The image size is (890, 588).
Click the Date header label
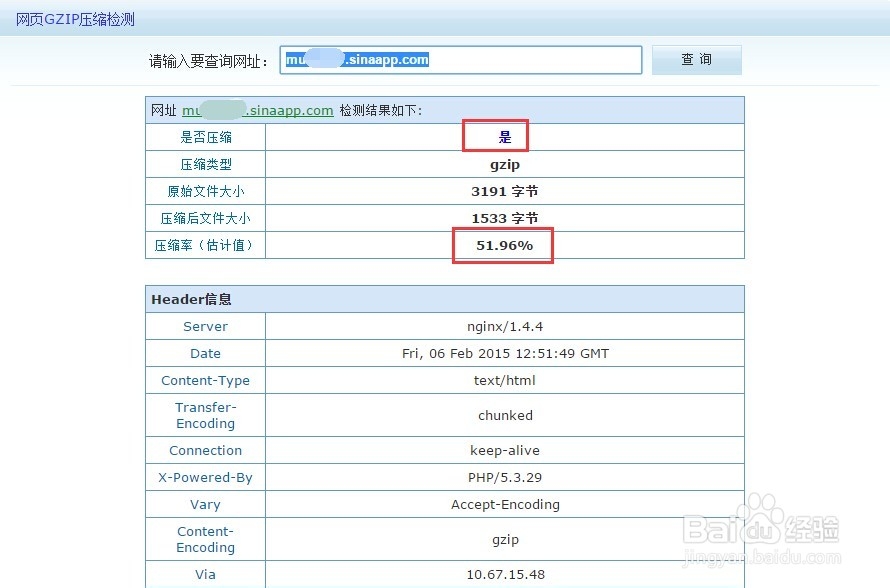(205, 354)
